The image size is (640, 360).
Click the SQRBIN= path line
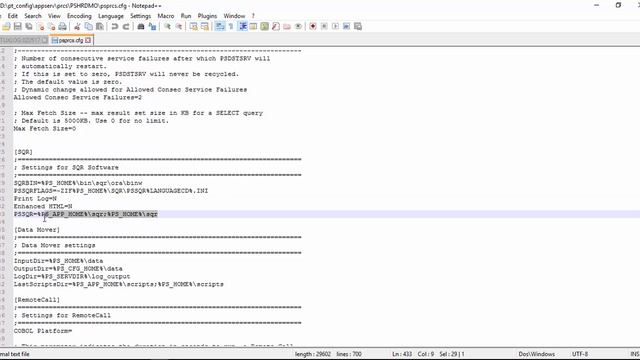coord(78,183)
